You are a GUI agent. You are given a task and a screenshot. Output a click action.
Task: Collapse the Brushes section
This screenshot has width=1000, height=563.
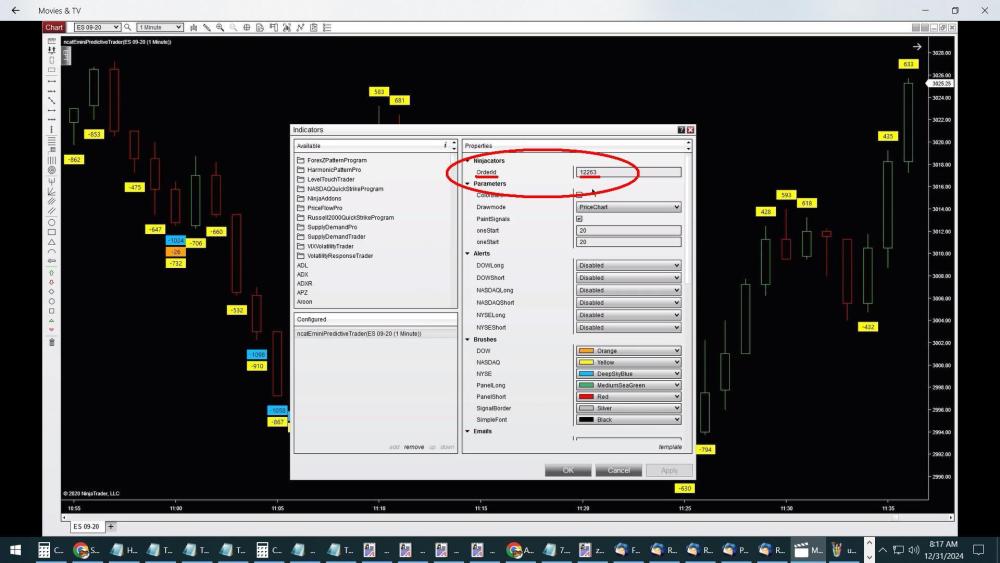(468, 339)
